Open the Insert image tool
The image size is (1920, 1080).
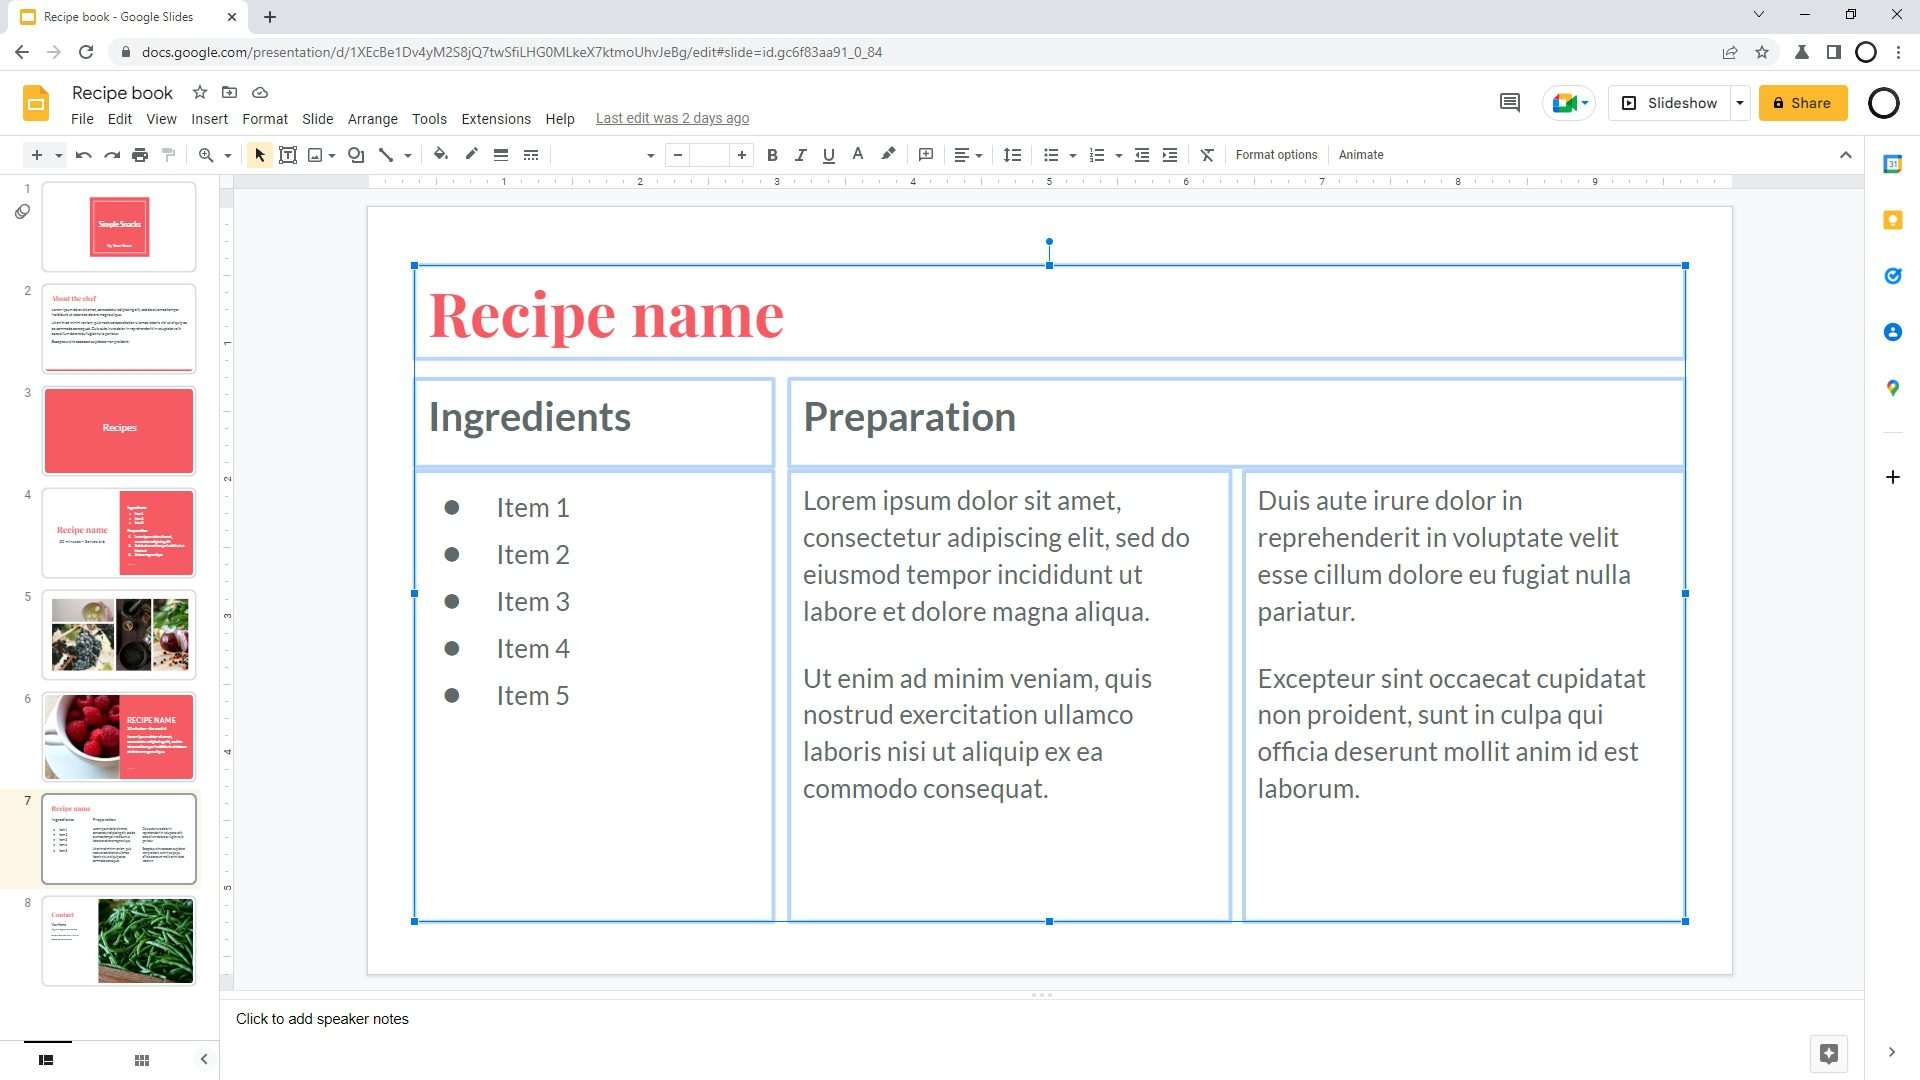coord(317,155)
